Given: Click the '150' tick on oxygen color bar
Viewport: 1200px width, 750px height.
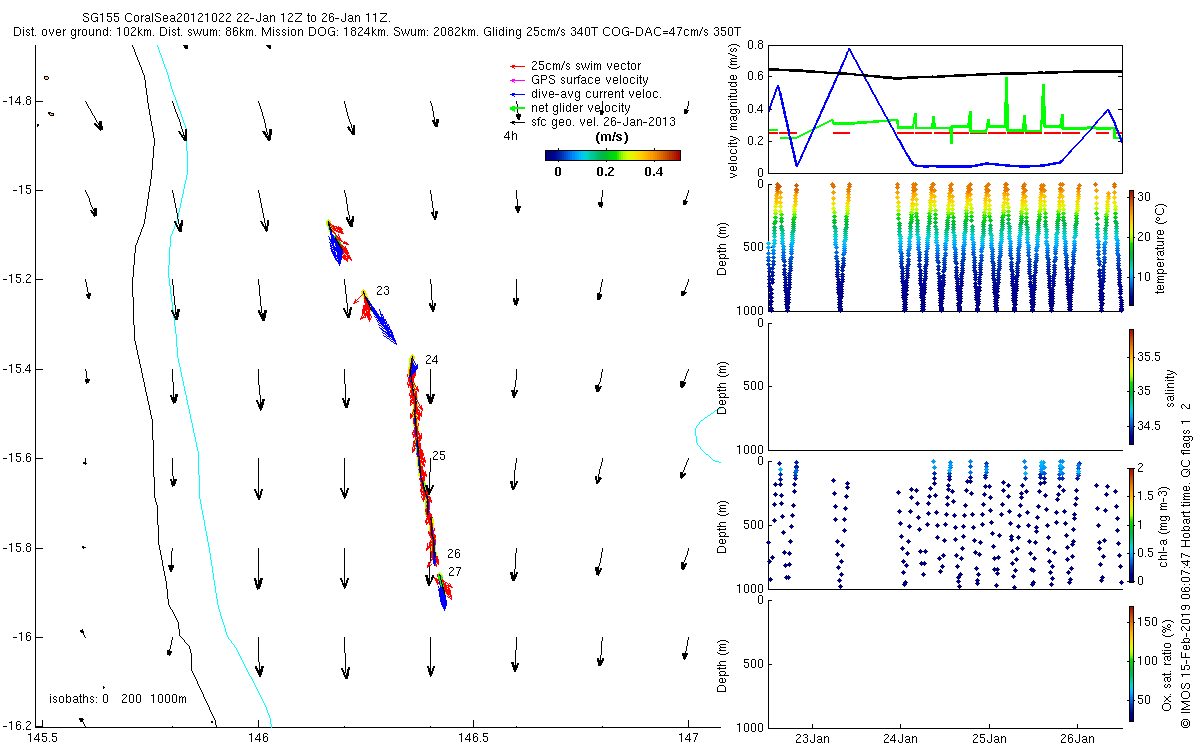Looking at the screenshot, I should click(1148, 620).
